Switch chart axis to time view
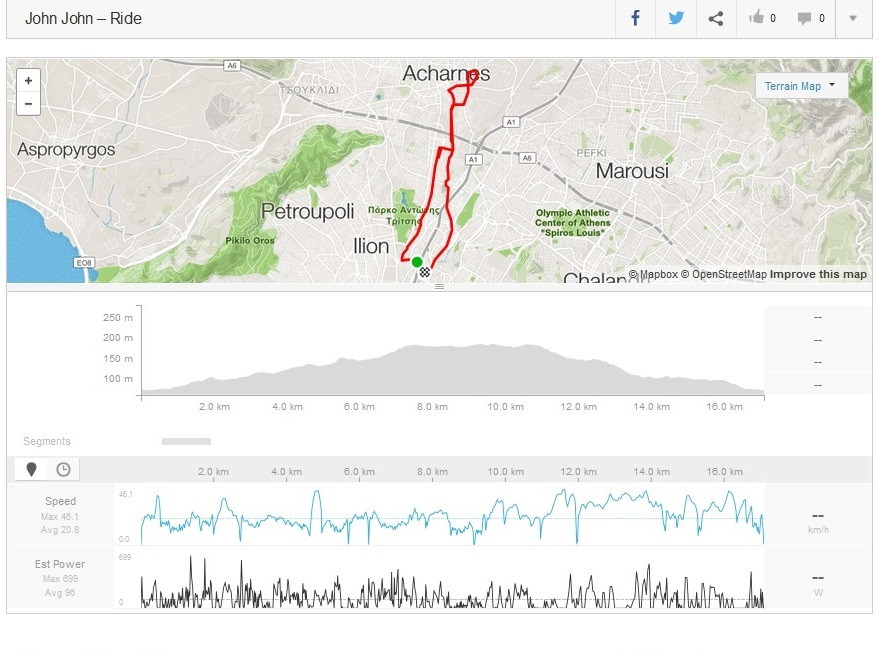The image size is (880, 654). click(x=63, y=469)
